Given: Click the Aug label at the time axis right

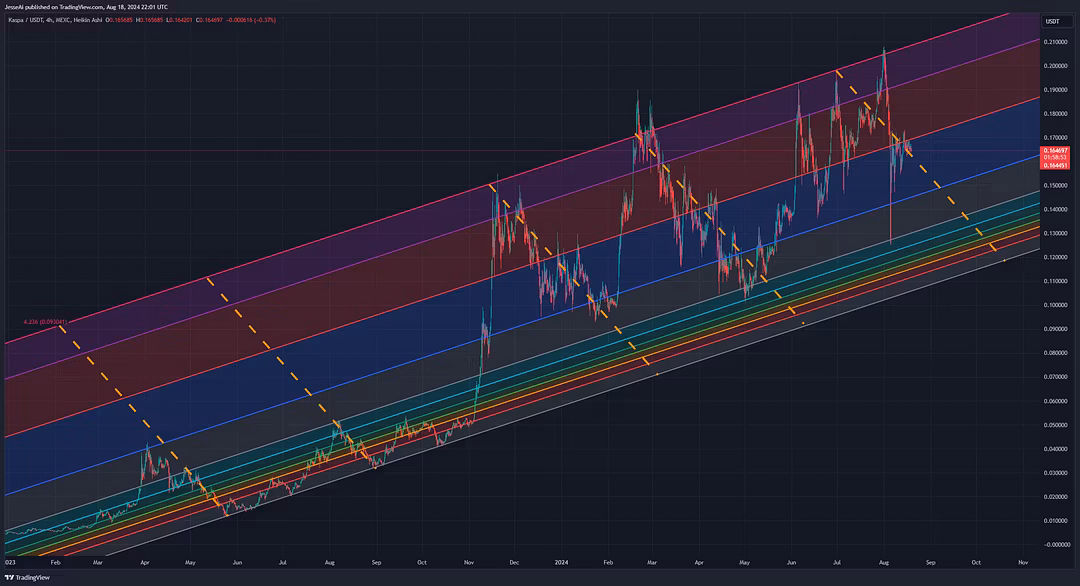Looking at the screenshot, I should click(x=883, y=564).
